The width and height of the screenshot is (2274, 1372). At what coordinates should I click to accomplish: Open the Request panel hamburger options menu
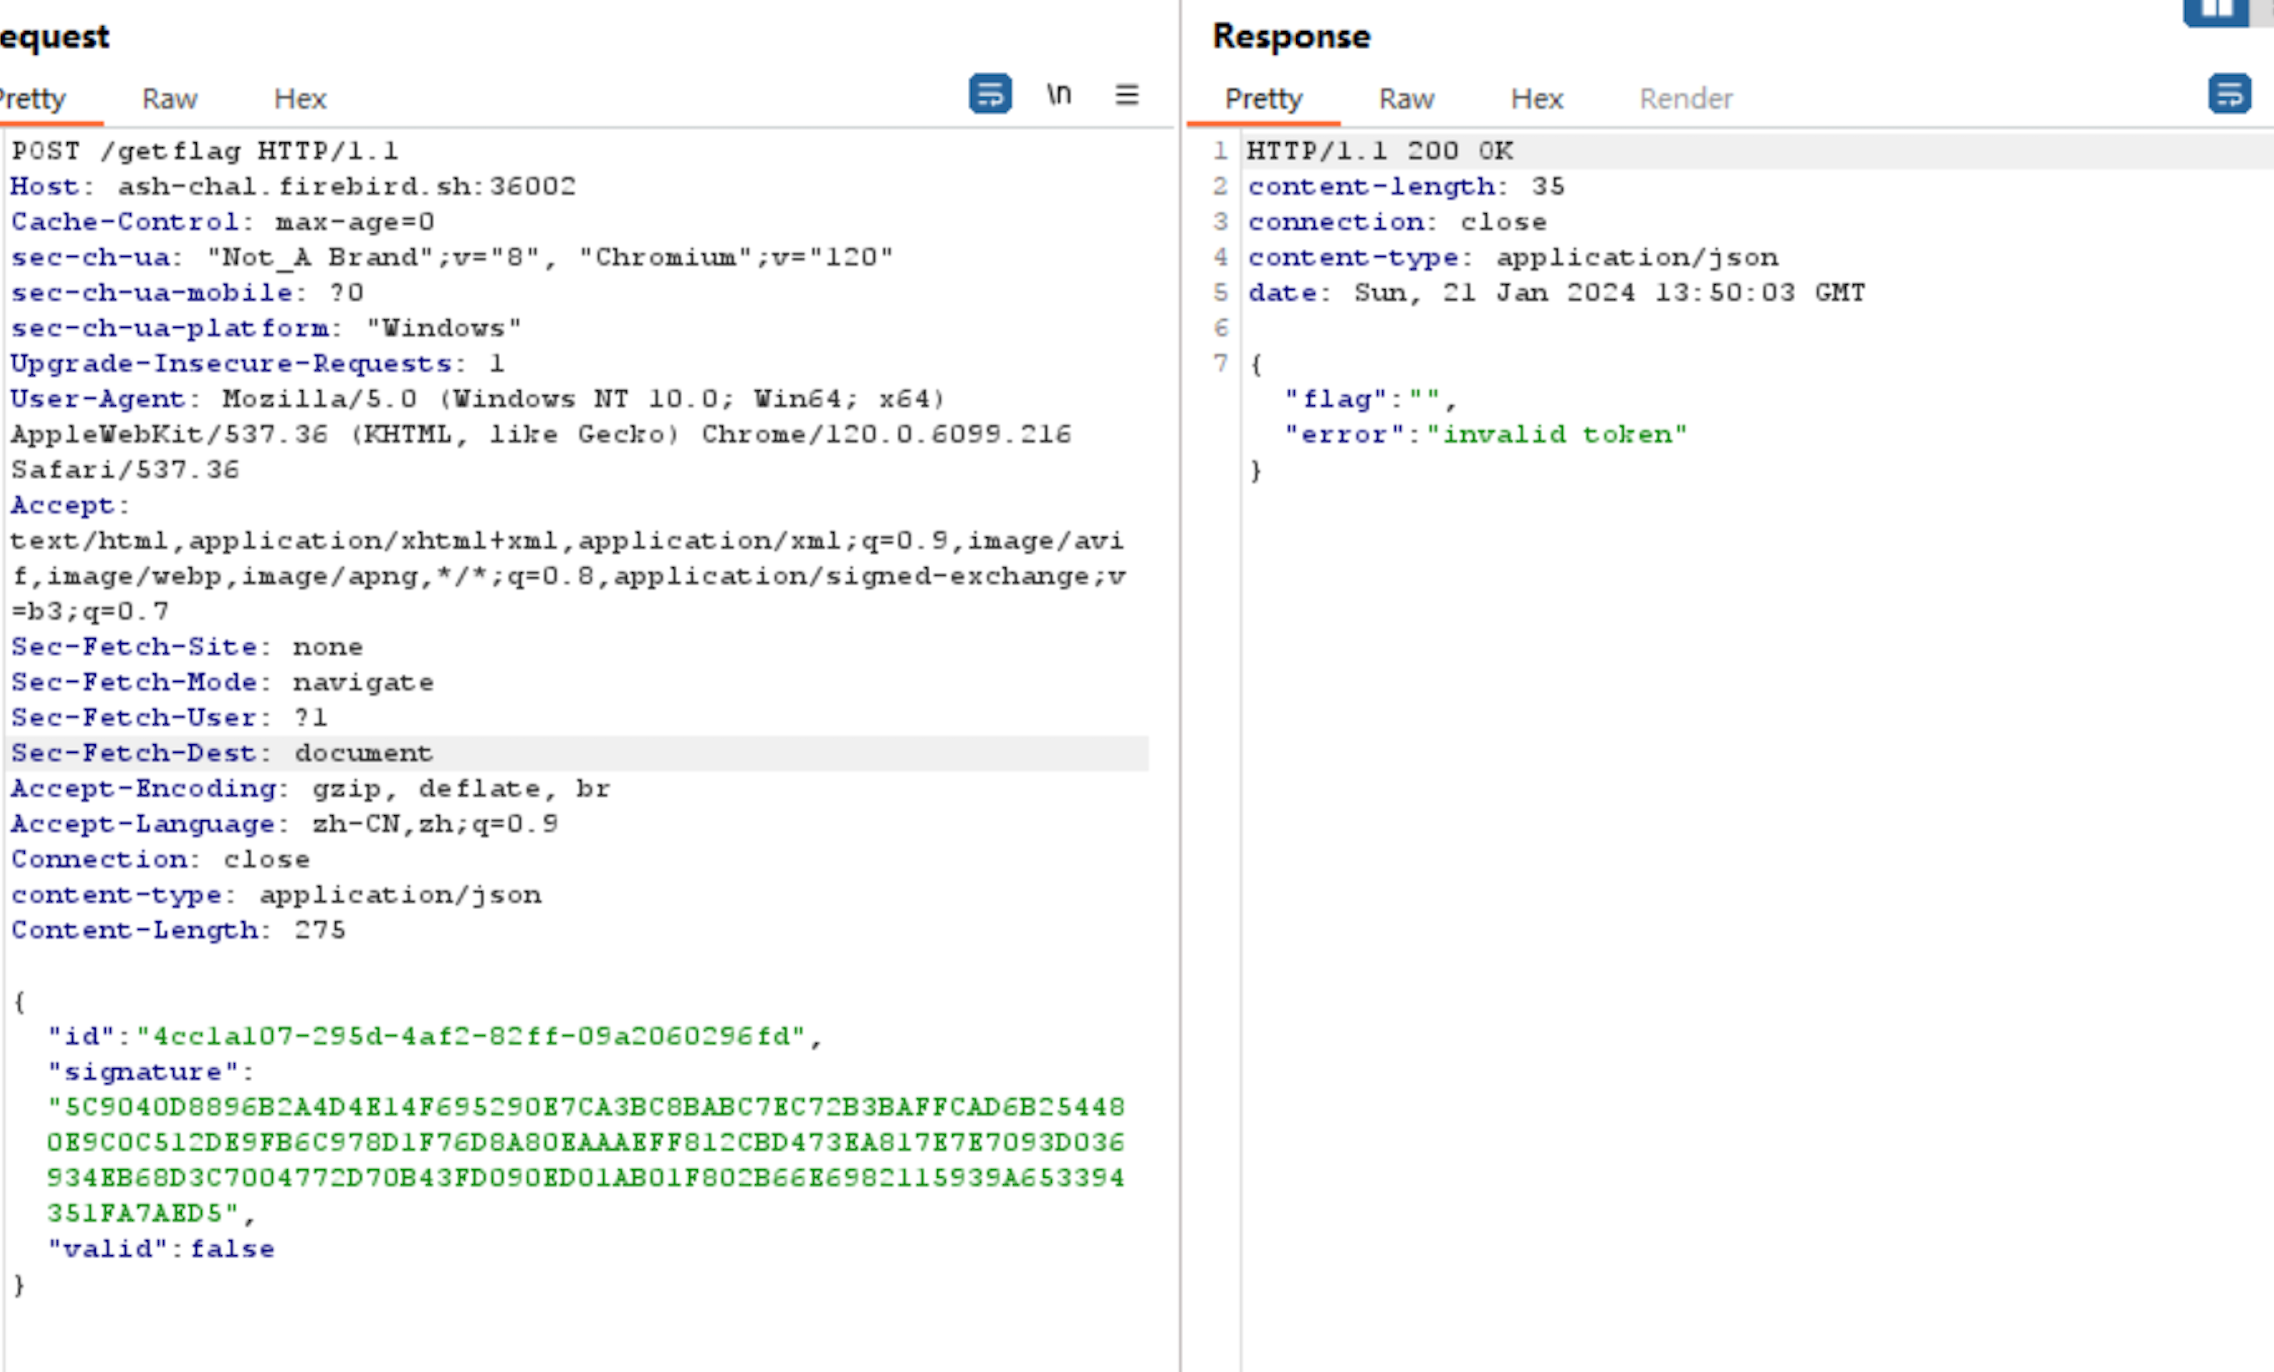pos(1127,95)
